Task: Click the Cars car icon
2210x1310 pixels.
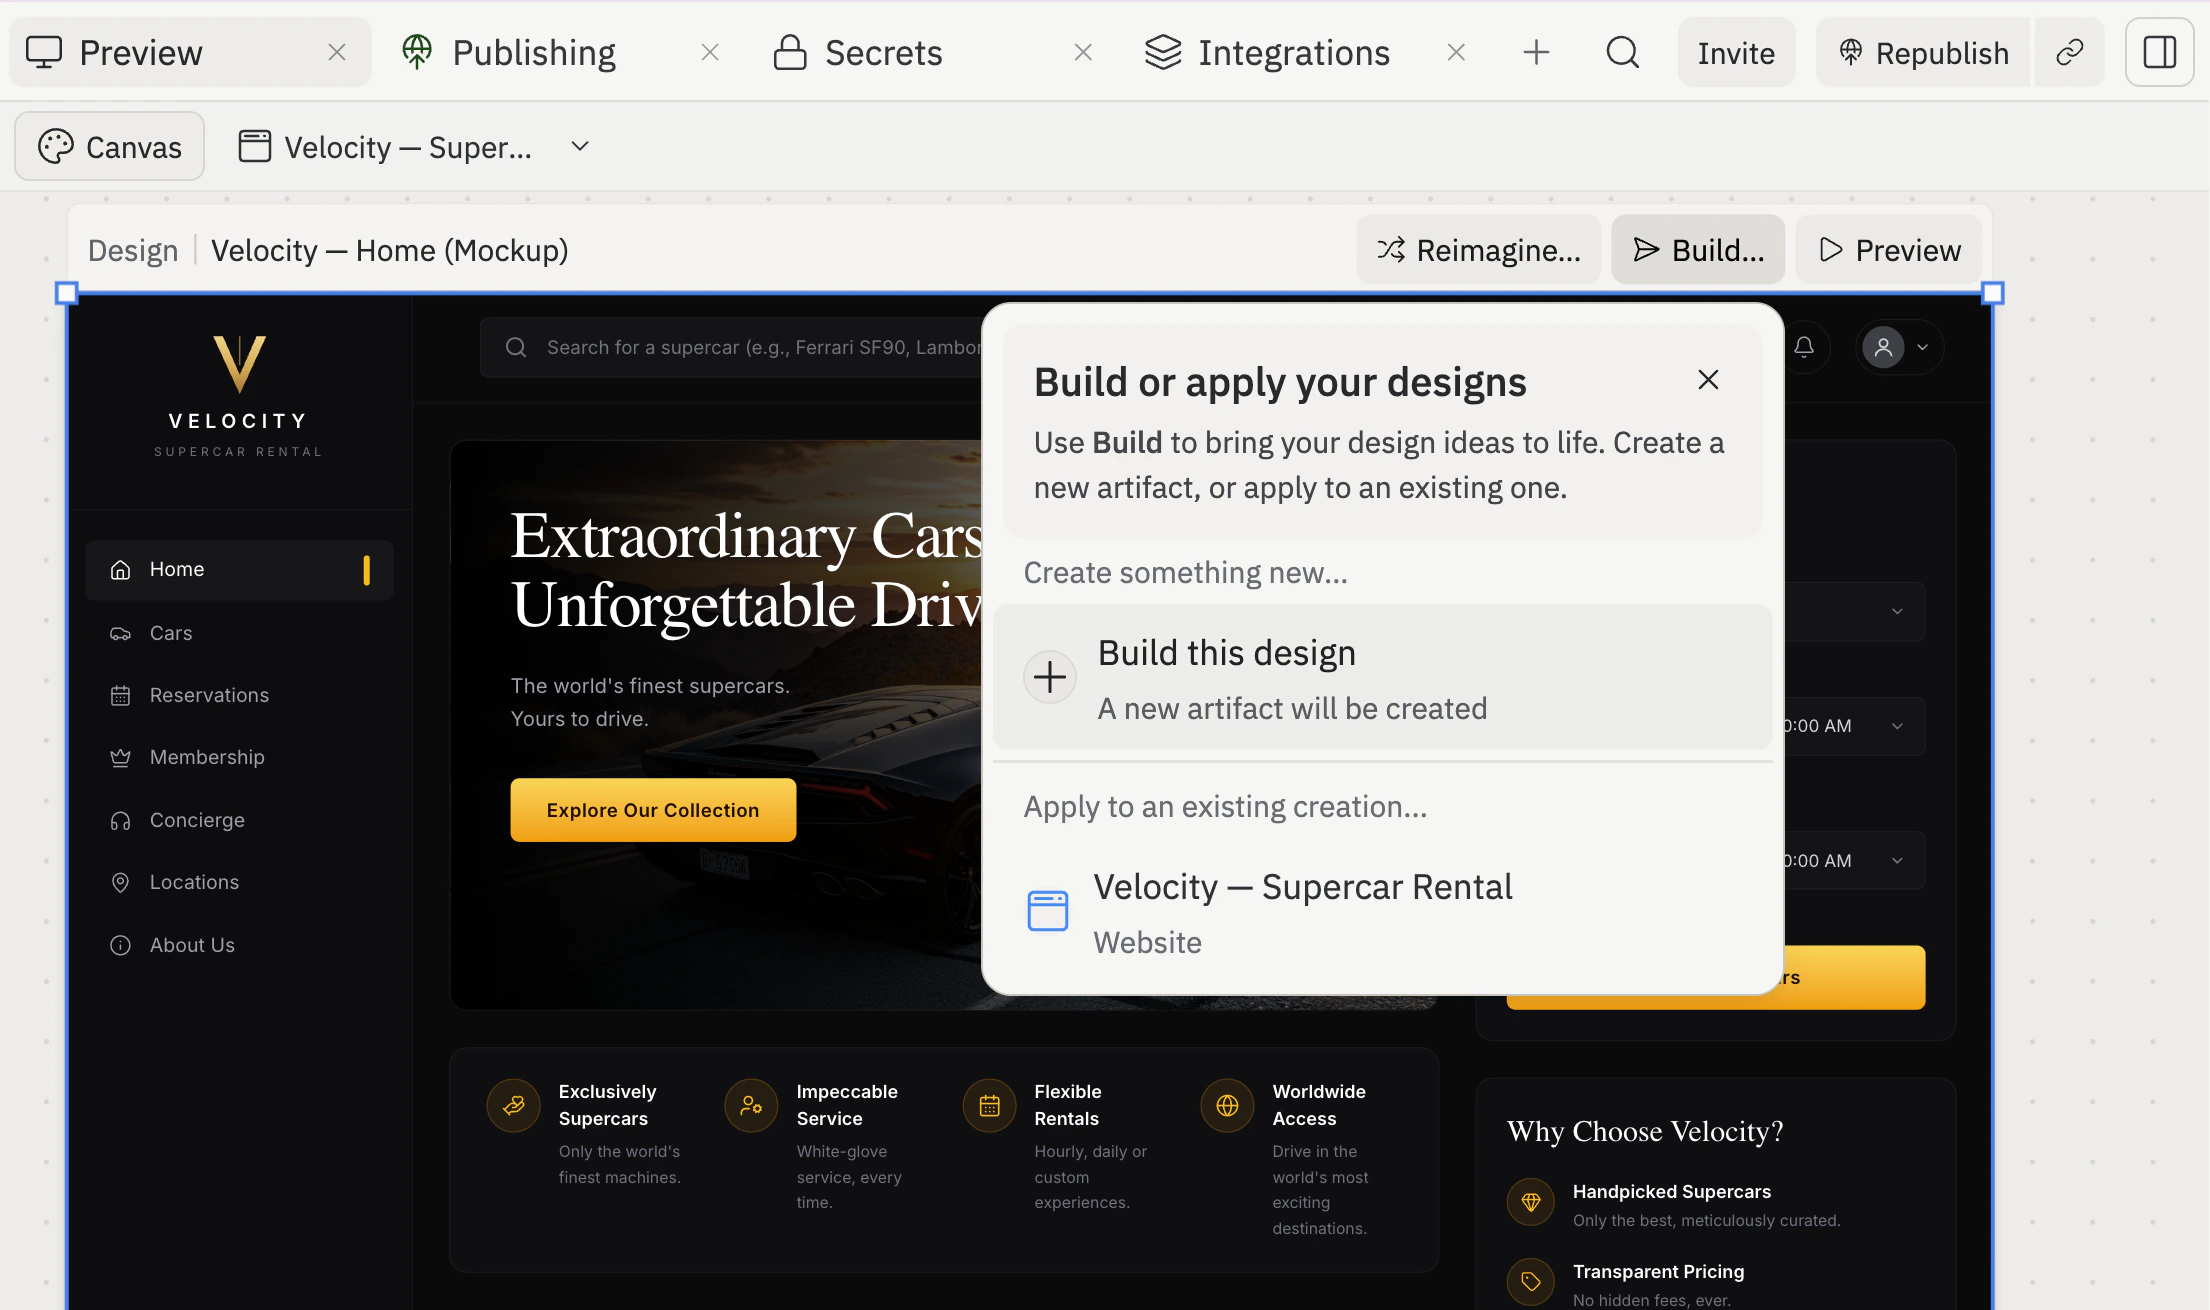Action: pos(120,633)
